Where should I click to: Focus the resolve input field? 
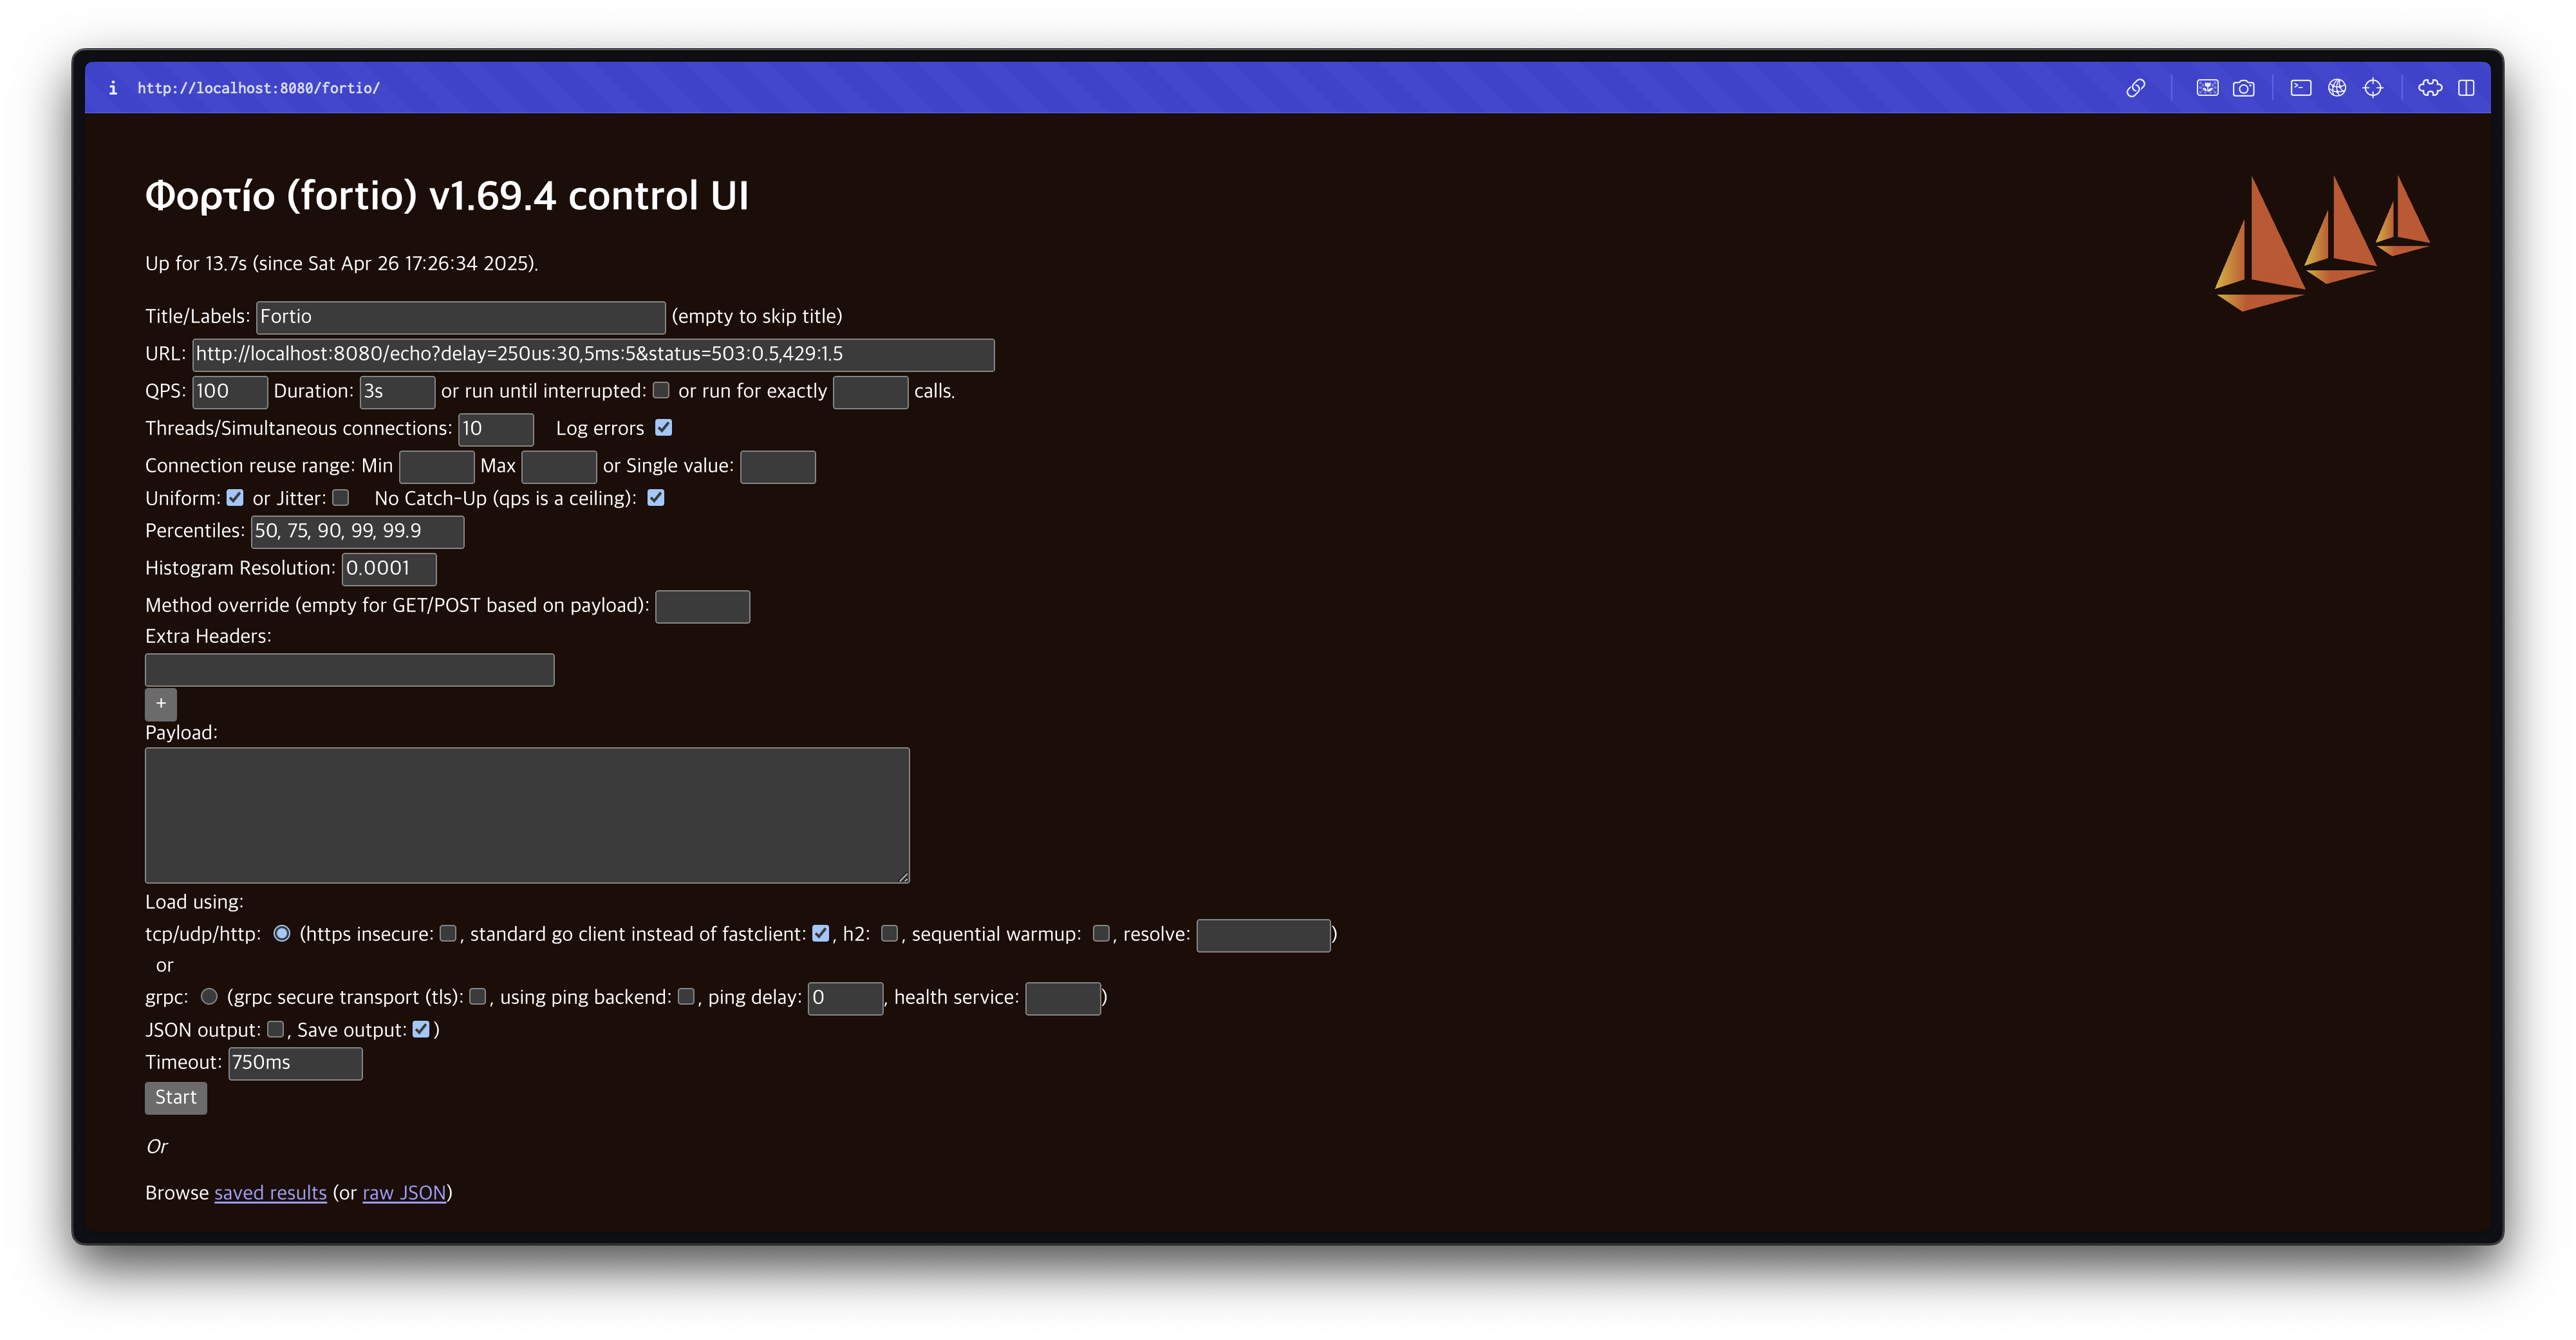point(1264,935)
